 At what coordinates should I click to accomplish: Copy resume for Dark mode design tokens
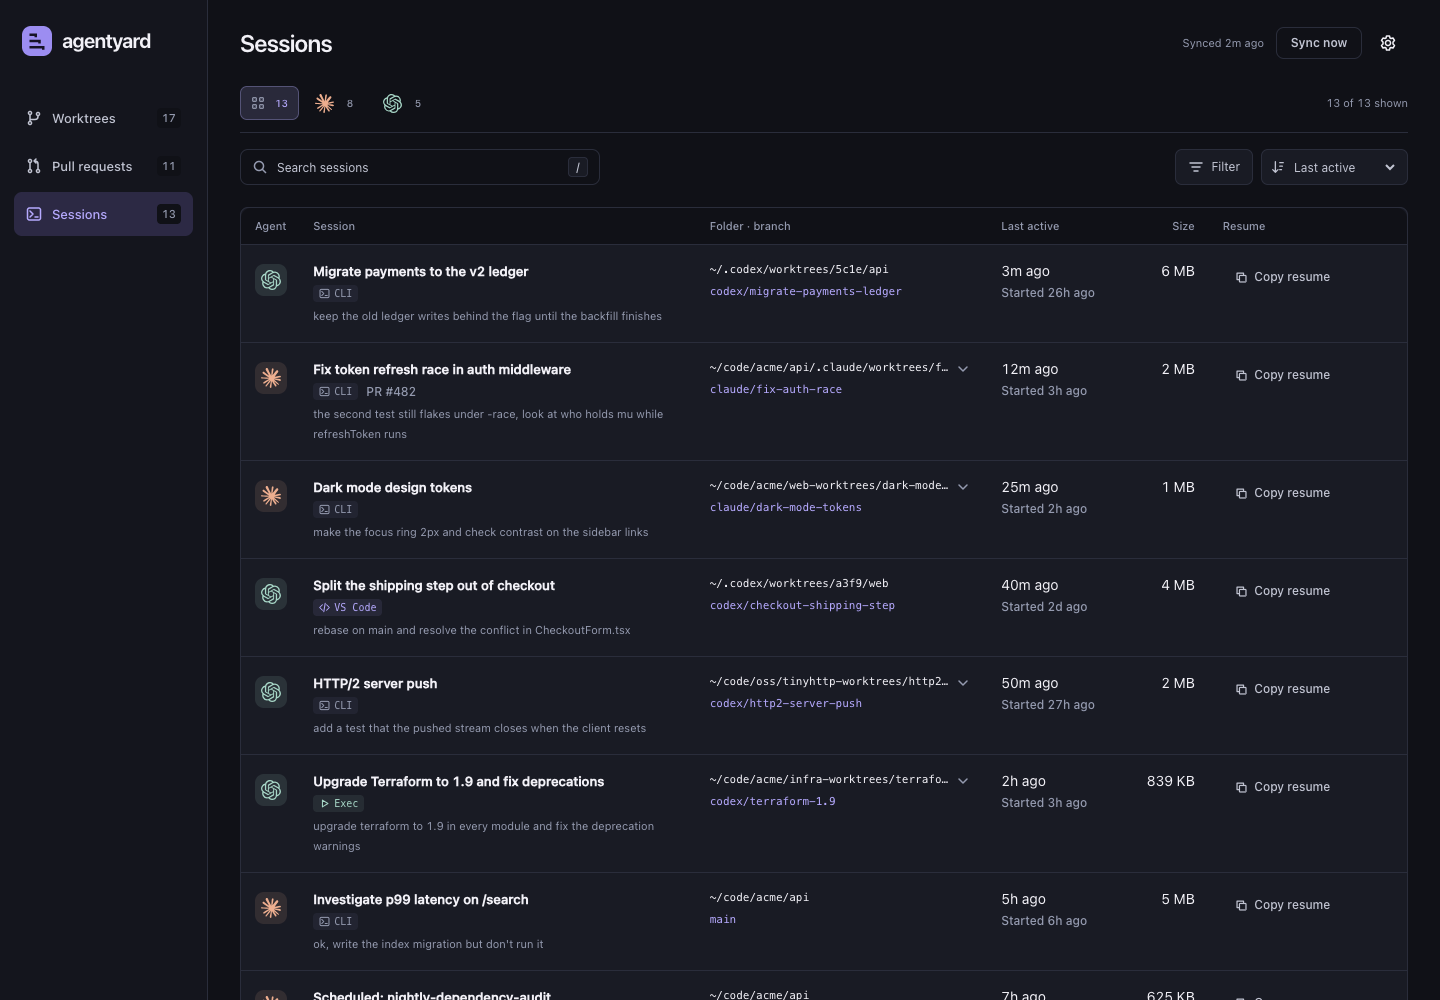(x=1282, y=493)
